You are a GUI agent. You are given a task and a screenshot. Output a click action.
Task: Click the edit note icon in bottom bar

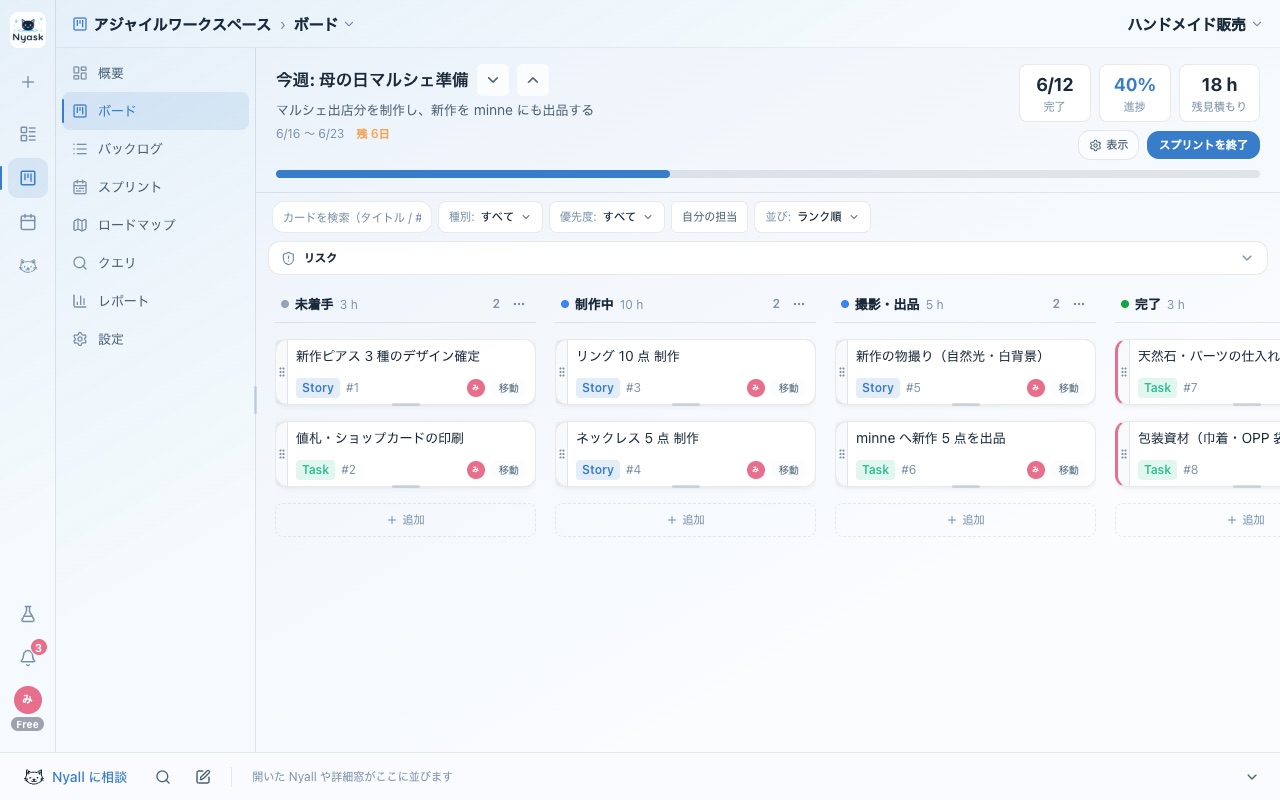coord(203,777)
